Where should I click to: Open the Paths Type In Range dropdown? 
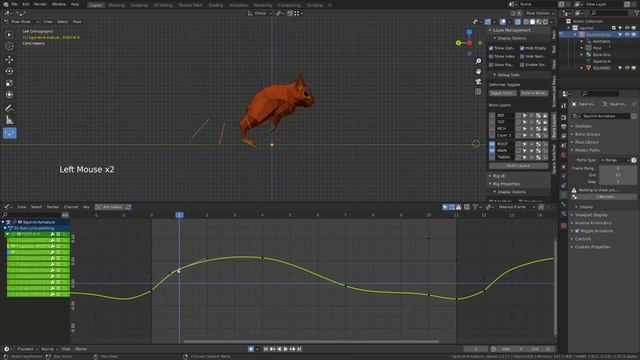pyautogui.click(x=615, y=160)
